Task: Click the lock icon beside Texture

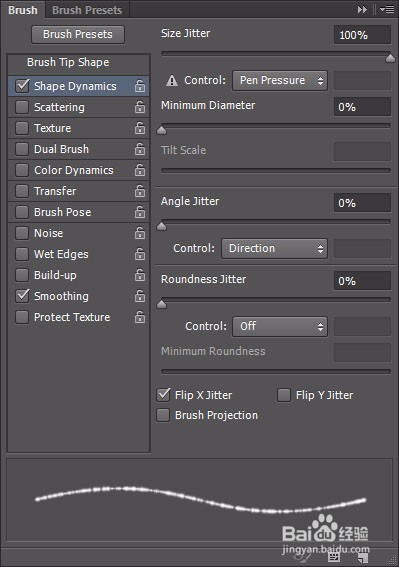Action: [140, 128]
